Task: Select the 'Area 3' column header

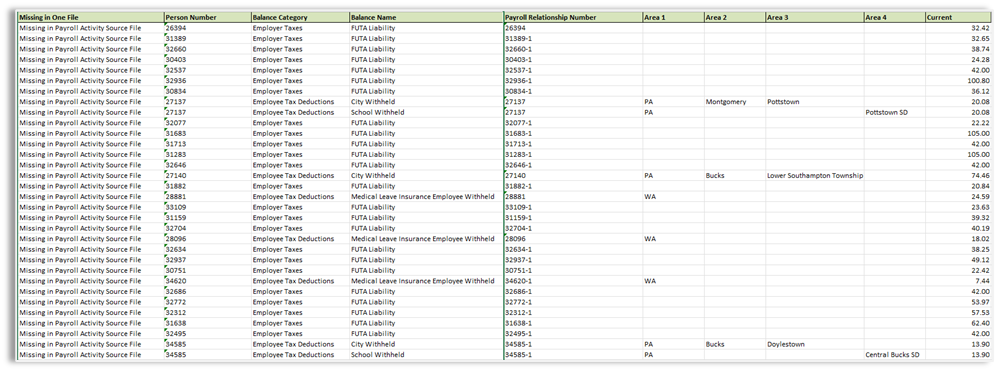Action: pyautogui.click(x=814, y=18)
